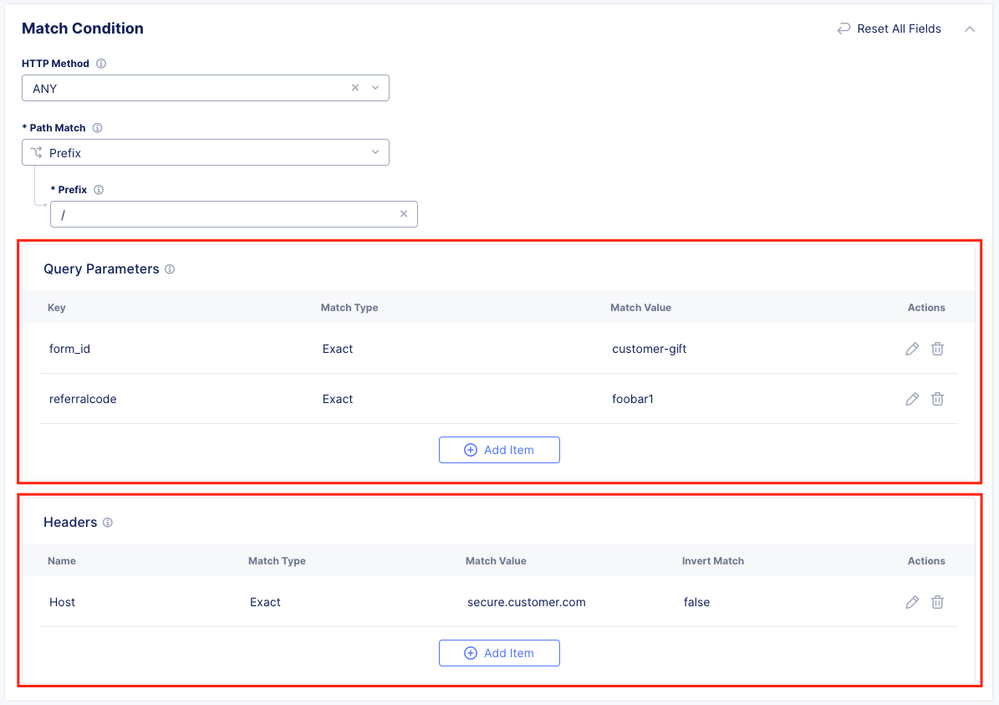Show info tooltip for Query Parameters

[x=170, y=269]
